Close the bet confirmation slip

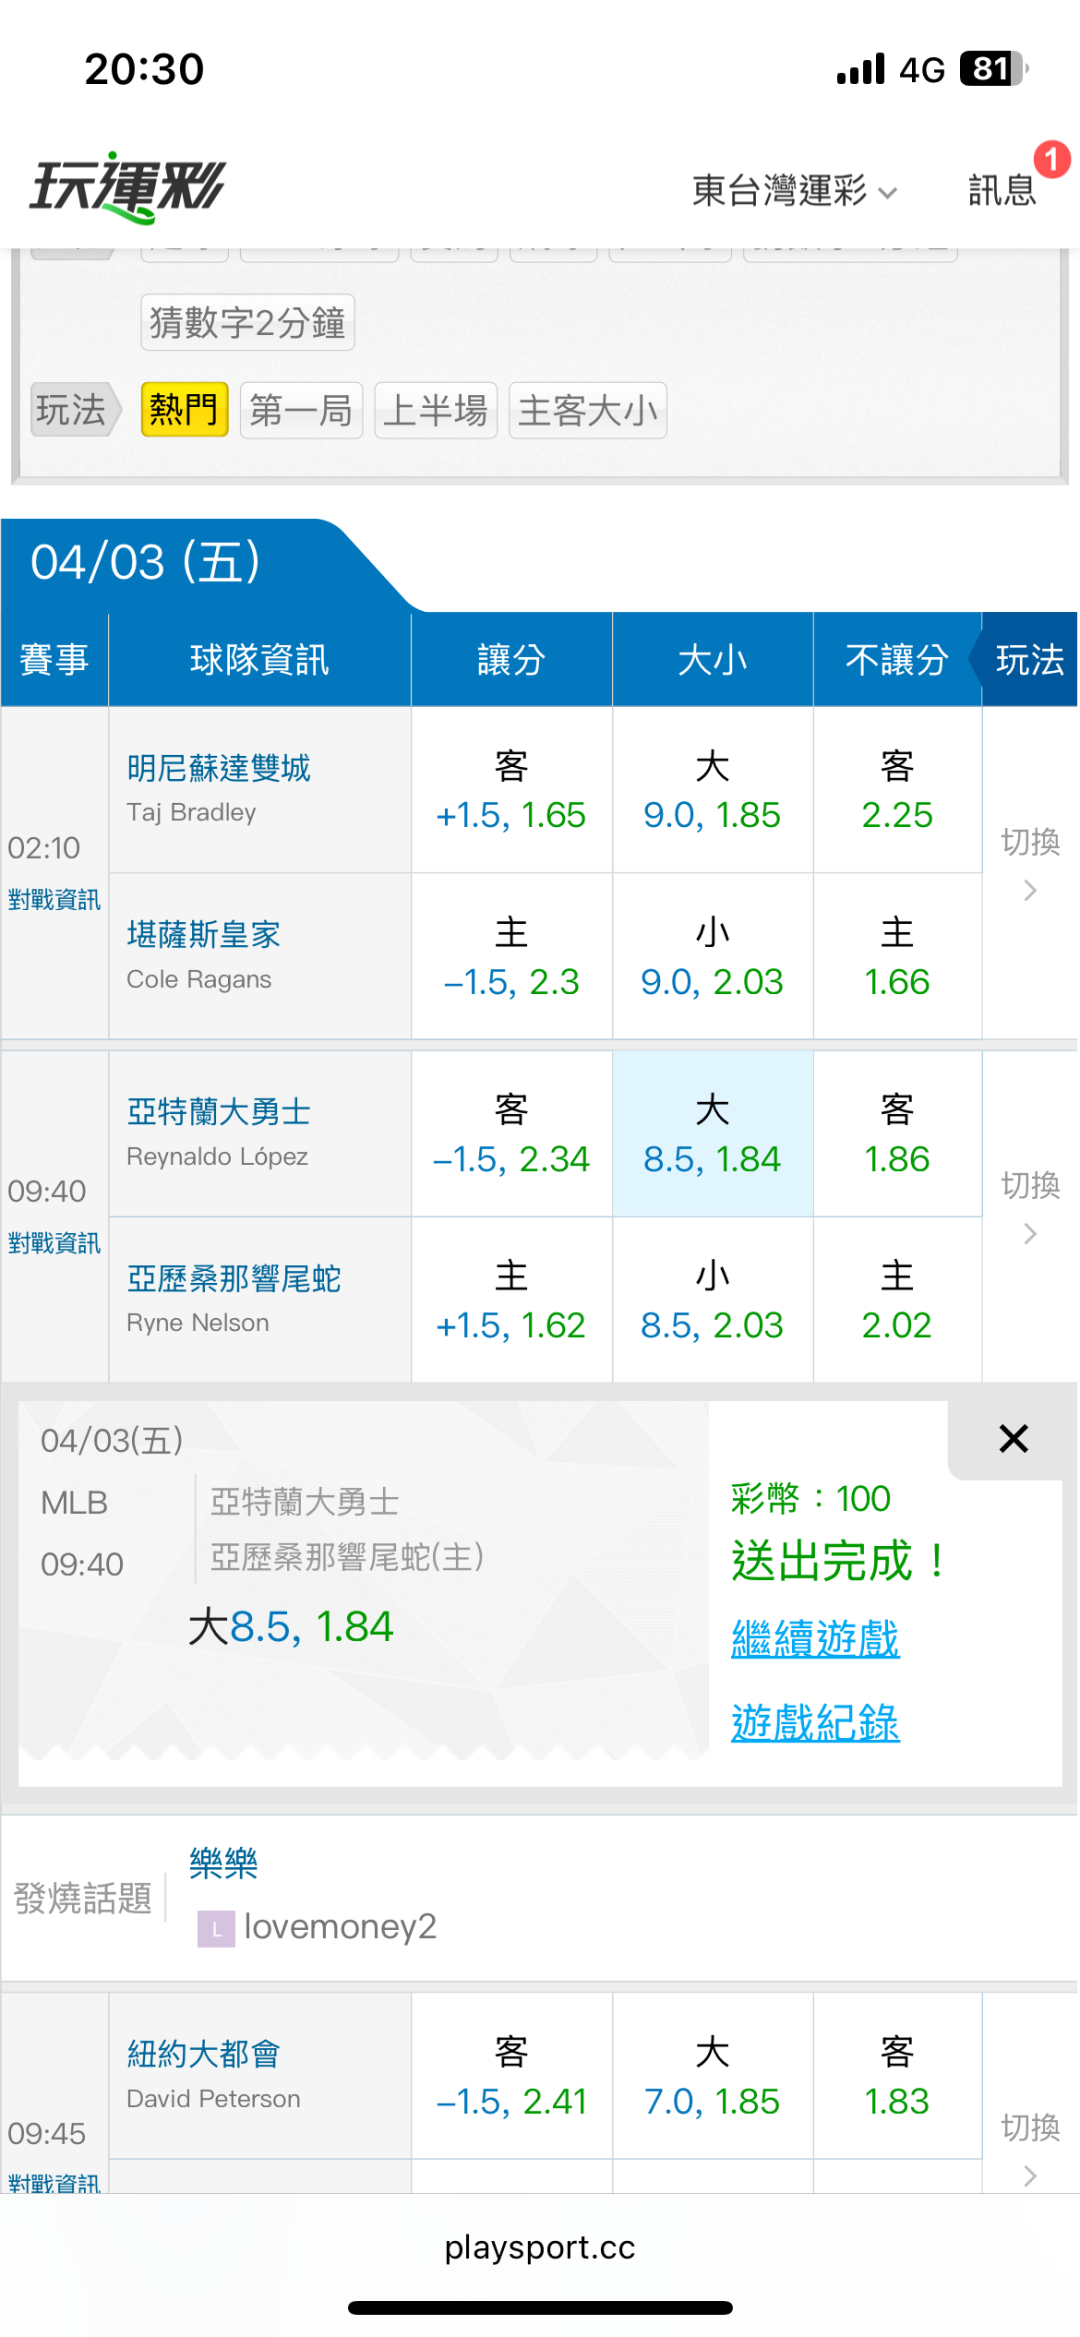1013,1439
